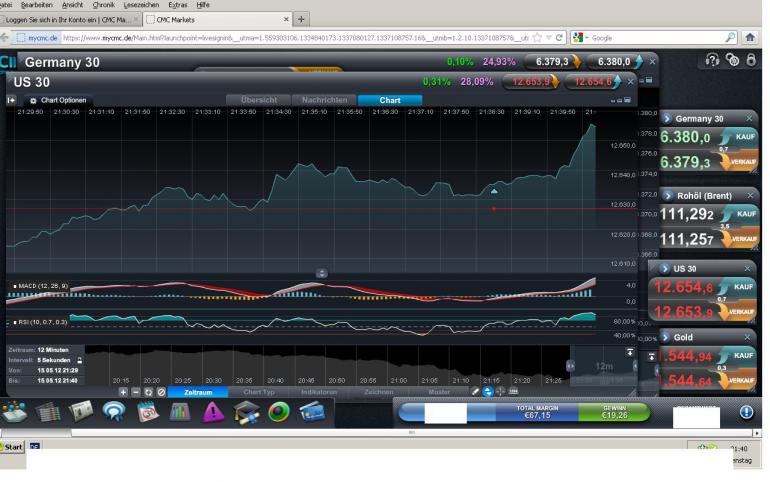
Task: Click the credit card payments icon
Action: [312, 411]
